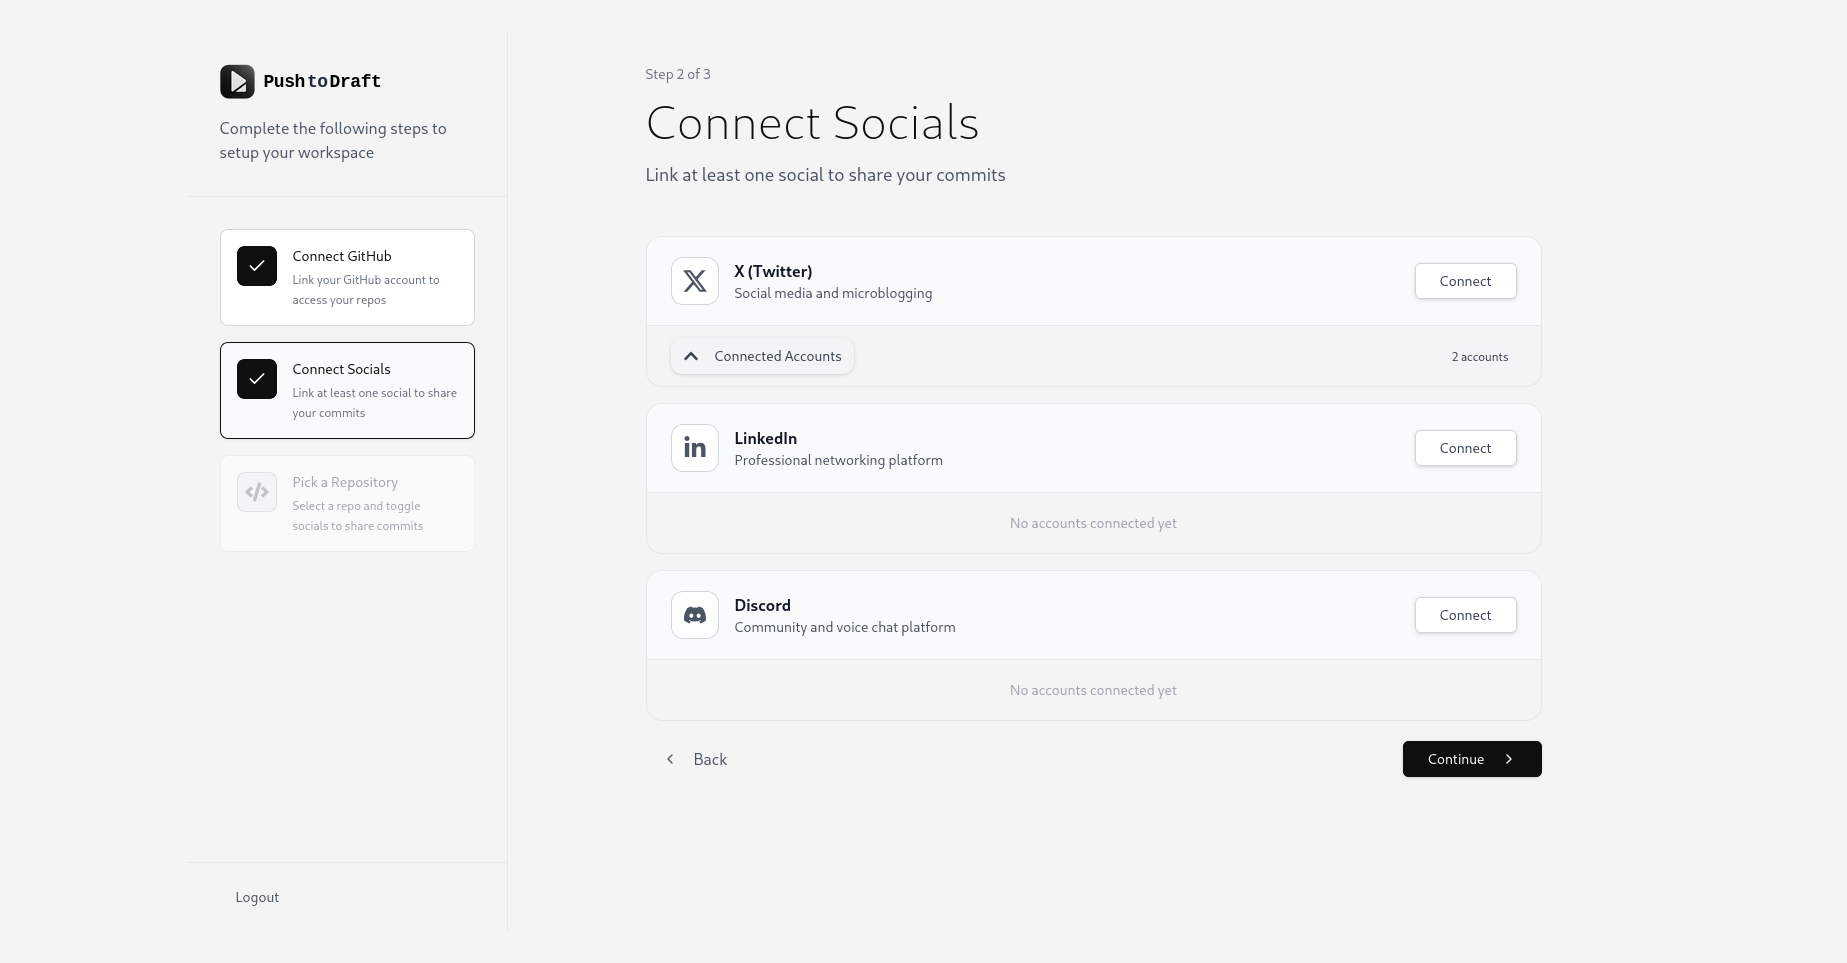
Task: Click LinkedIn's 'No accounts connected yet' text
Action: [x=1093, y=523]
